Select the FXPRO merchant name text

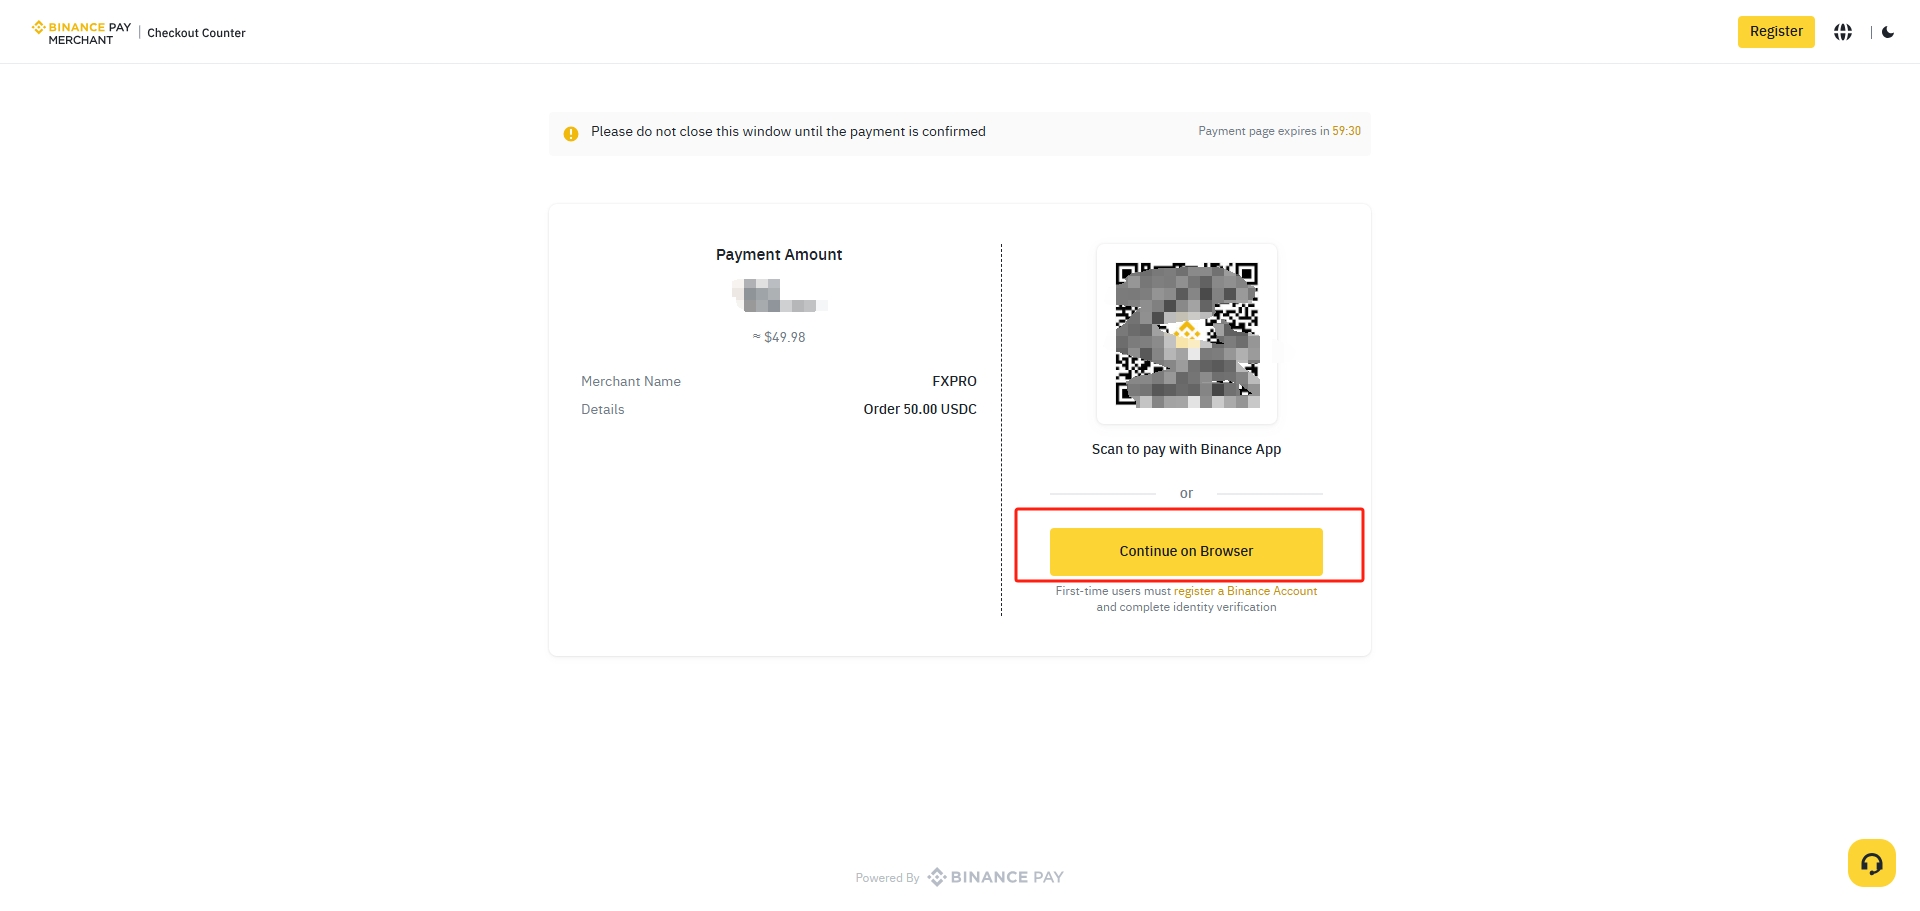tap(954, 381)
